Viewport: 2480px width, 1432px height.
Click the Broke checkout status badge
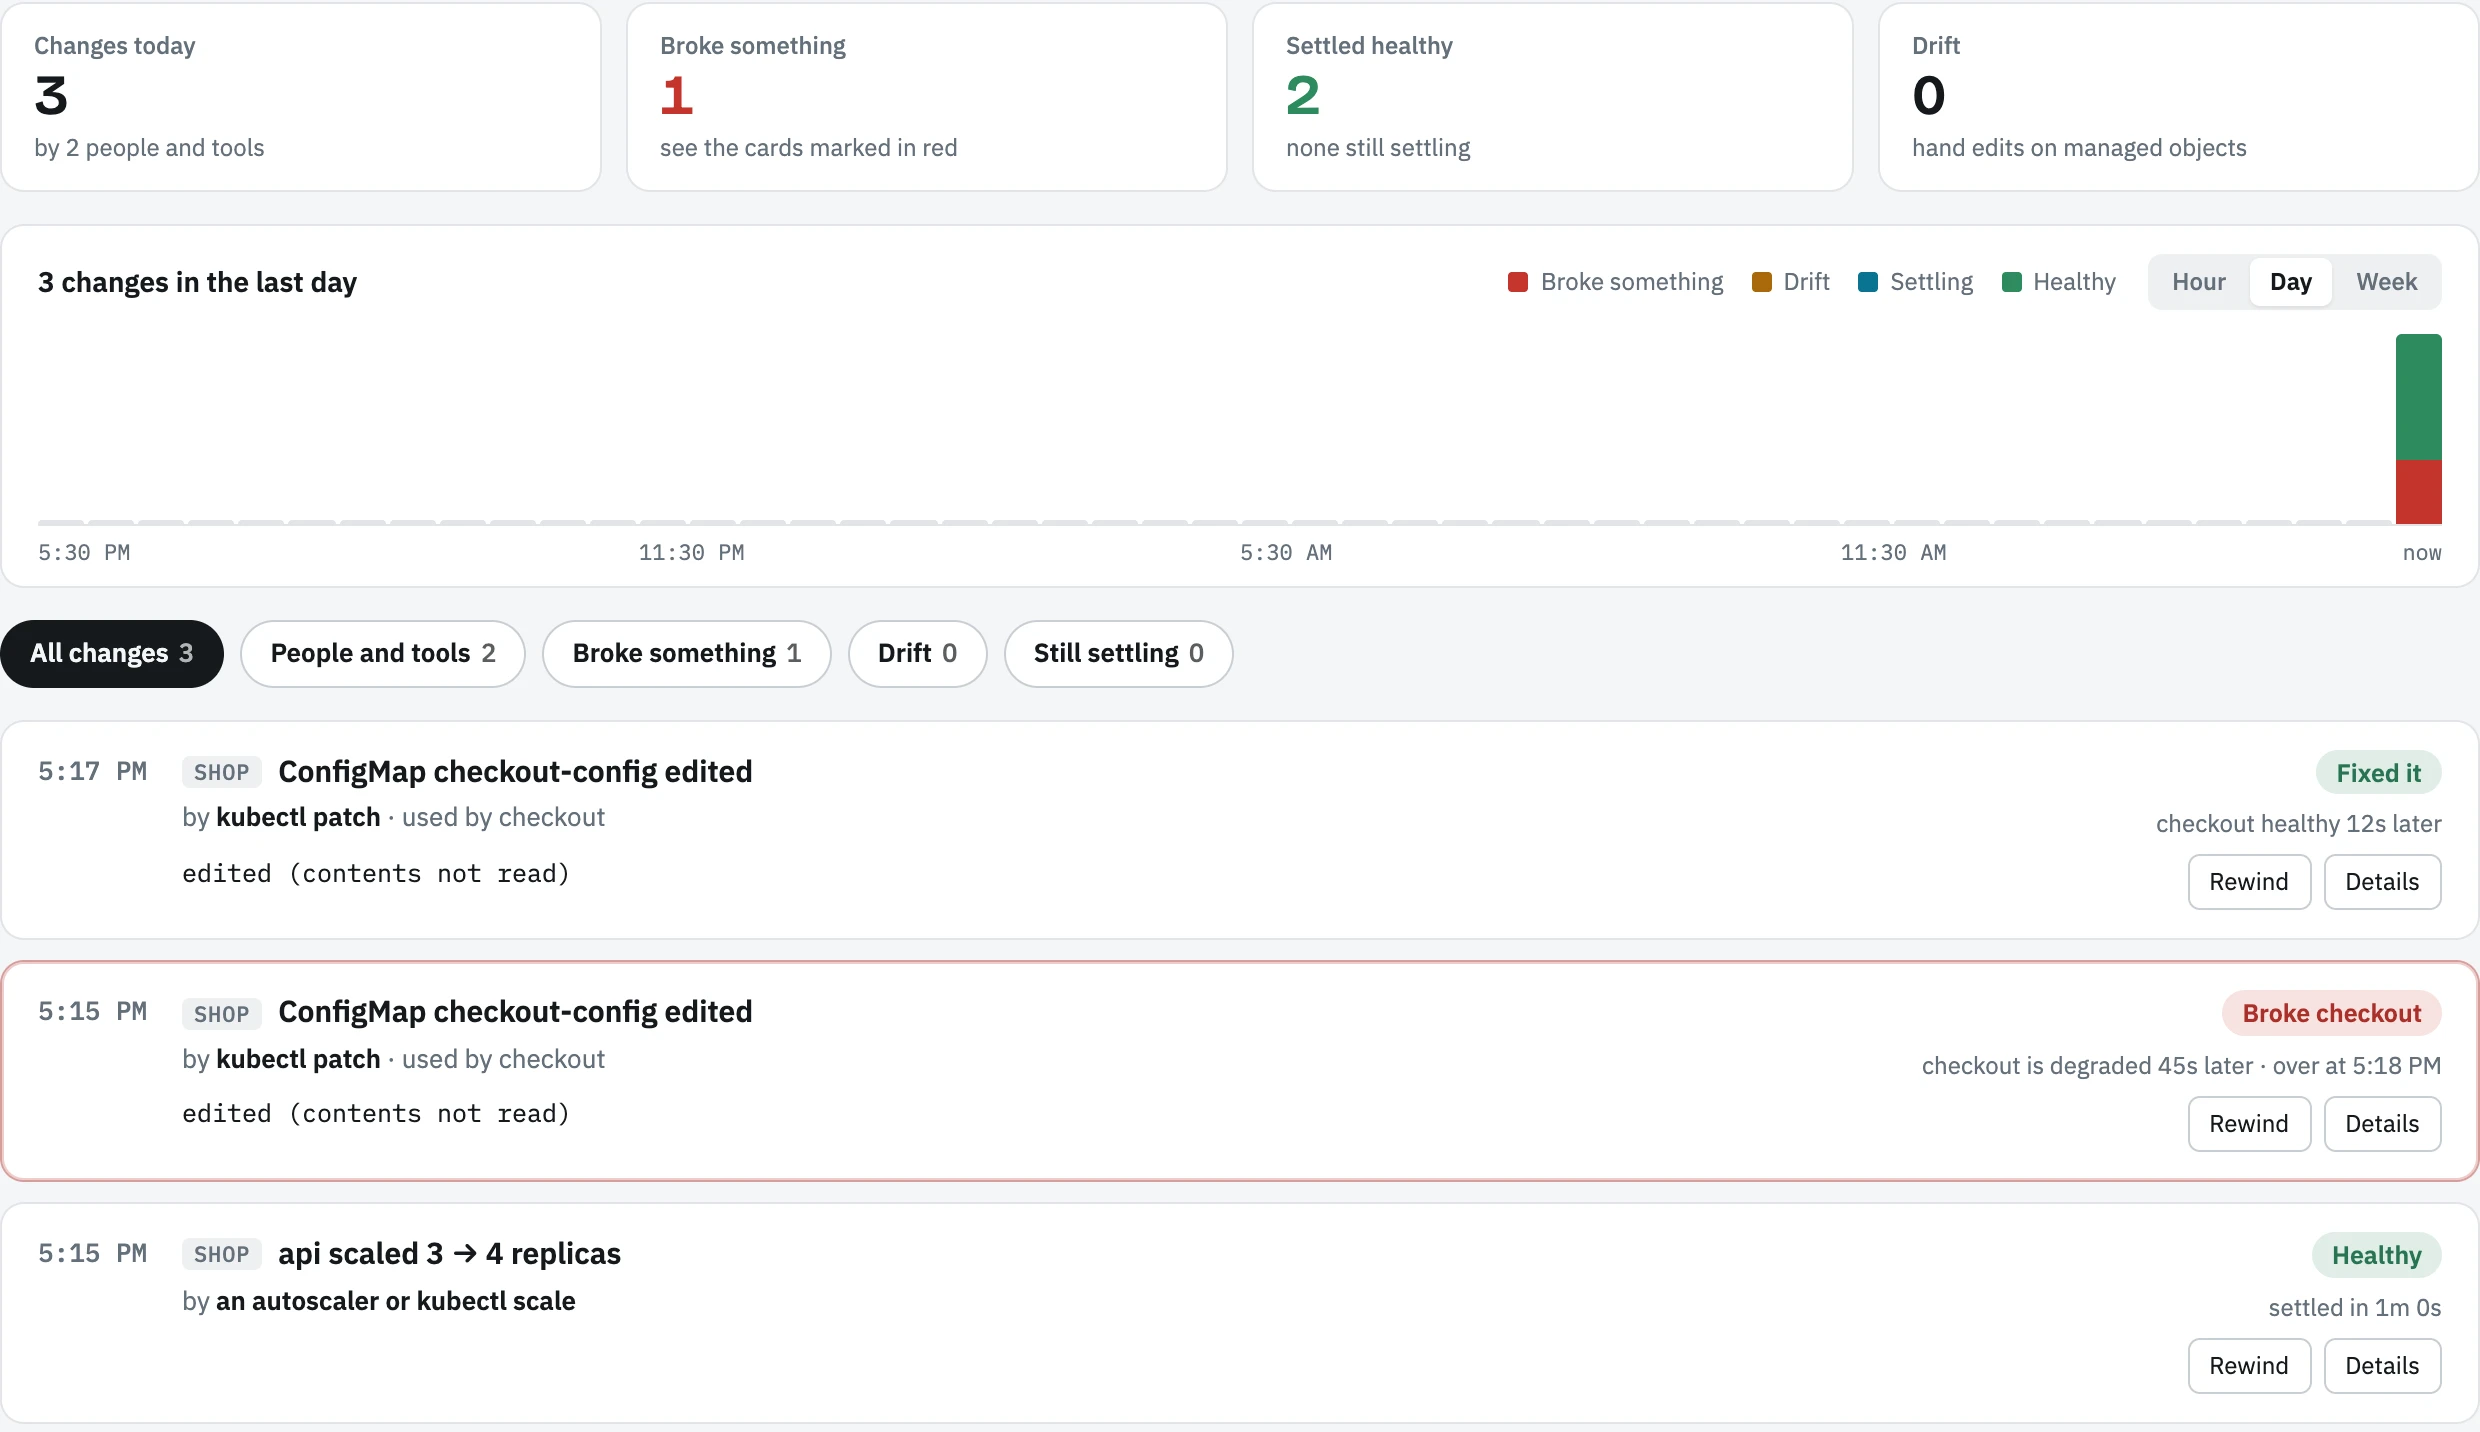tap(2331, 1013)
